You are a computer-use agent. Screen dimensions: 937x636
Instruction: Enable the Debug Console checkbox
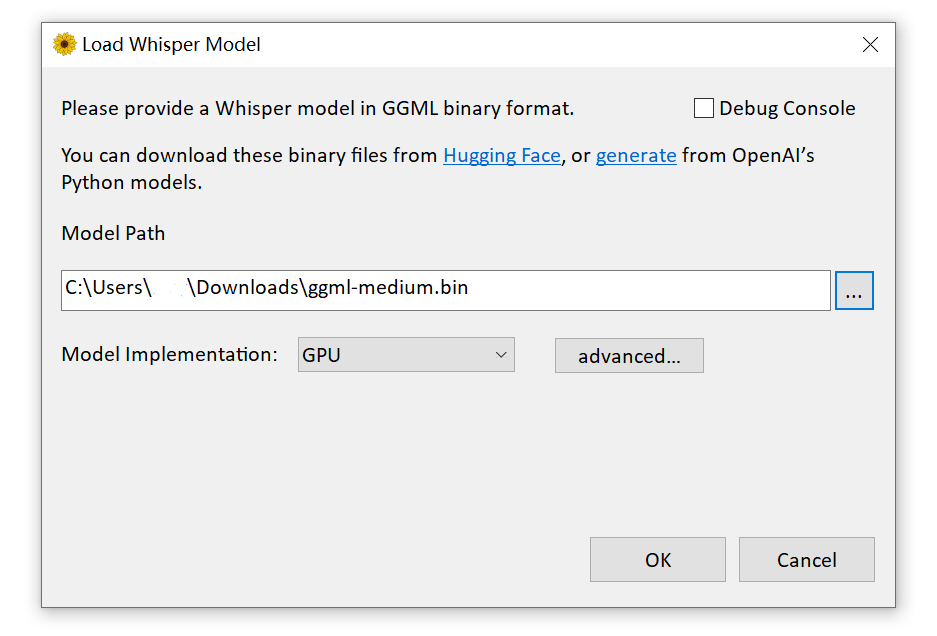coord(704,108)
